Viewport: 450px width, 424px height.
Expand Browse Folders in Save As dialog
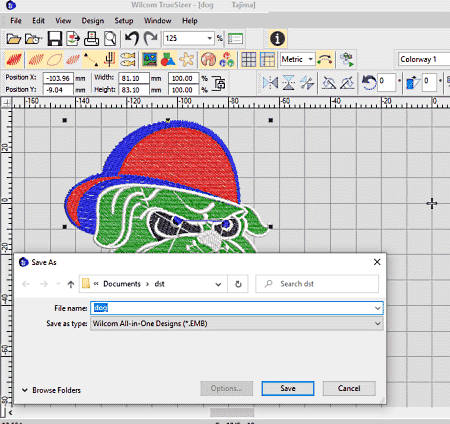(51, 390)
